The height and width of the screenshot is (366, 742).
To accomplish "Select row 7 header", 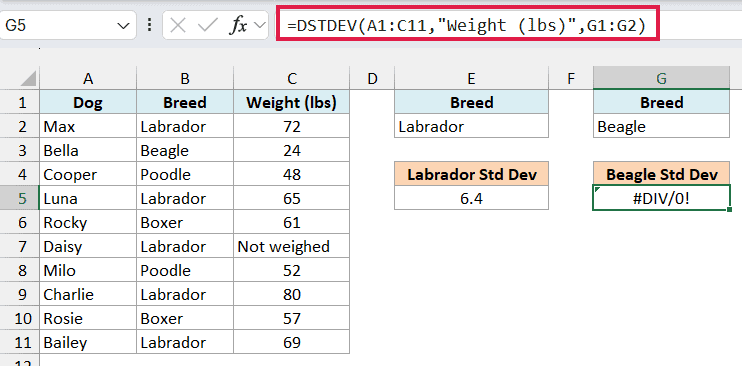I will pos(20,246).
